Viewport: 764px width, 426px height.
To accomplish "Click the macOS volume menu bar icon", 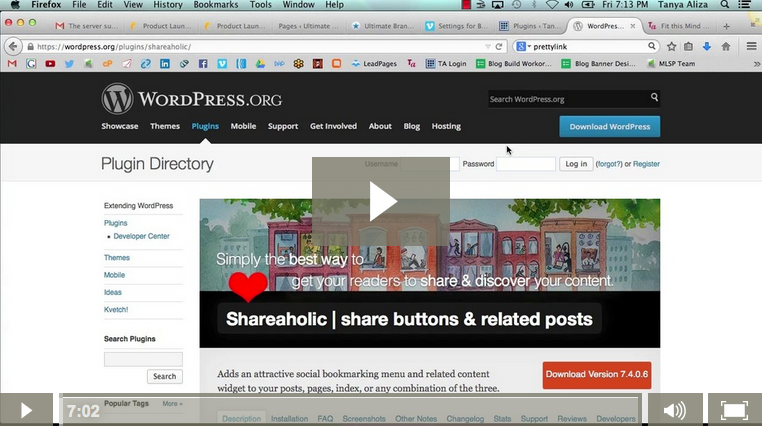I will point(569,4).
